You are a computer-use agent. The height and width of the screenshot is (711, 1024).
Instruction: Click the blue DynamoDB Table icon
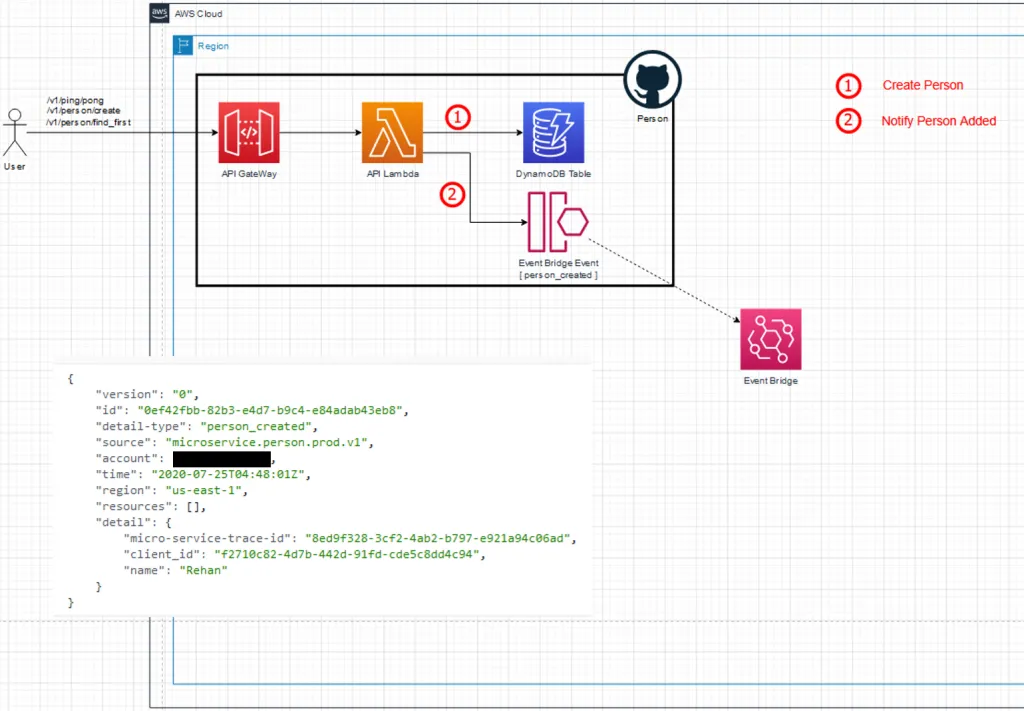(x=553, y=132)
